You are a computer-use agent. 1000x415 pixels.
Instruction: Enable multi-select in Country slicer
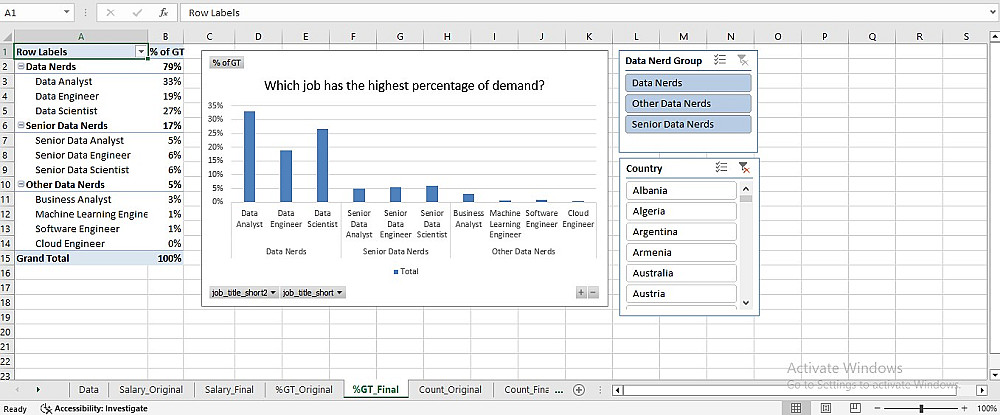pyautogui.click(x=720, y=169)
